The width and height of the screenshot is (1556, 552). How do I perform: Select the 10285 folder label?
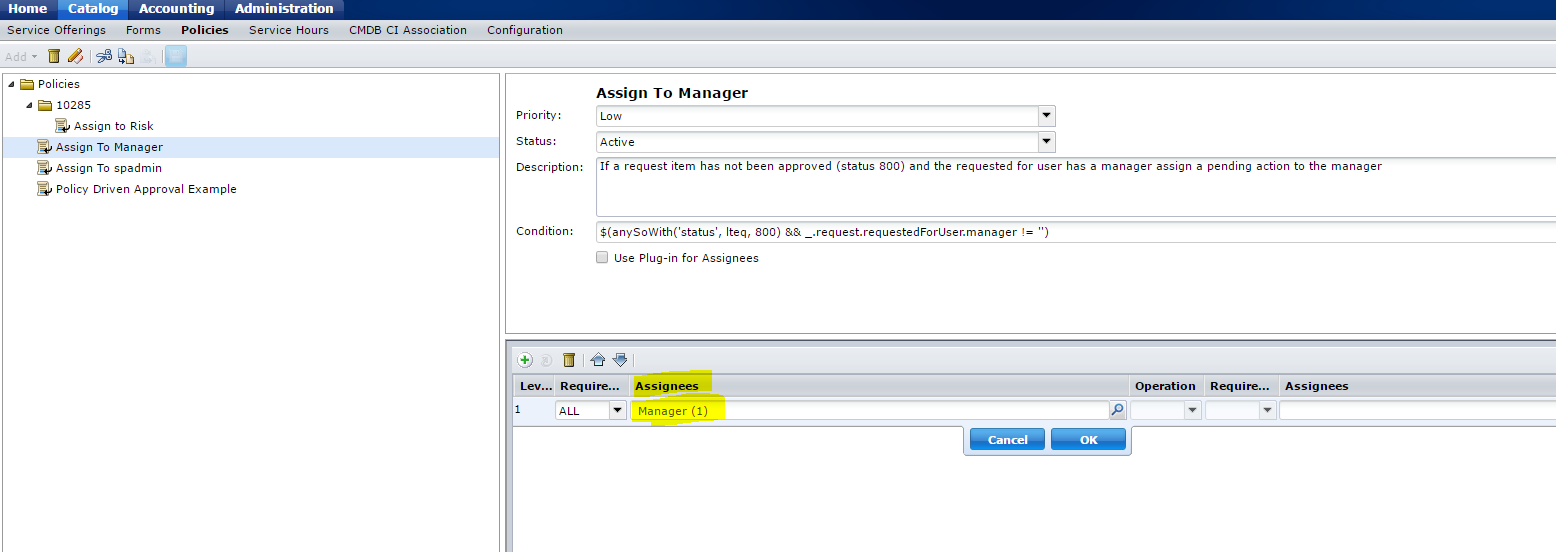(x=74, y=105)
